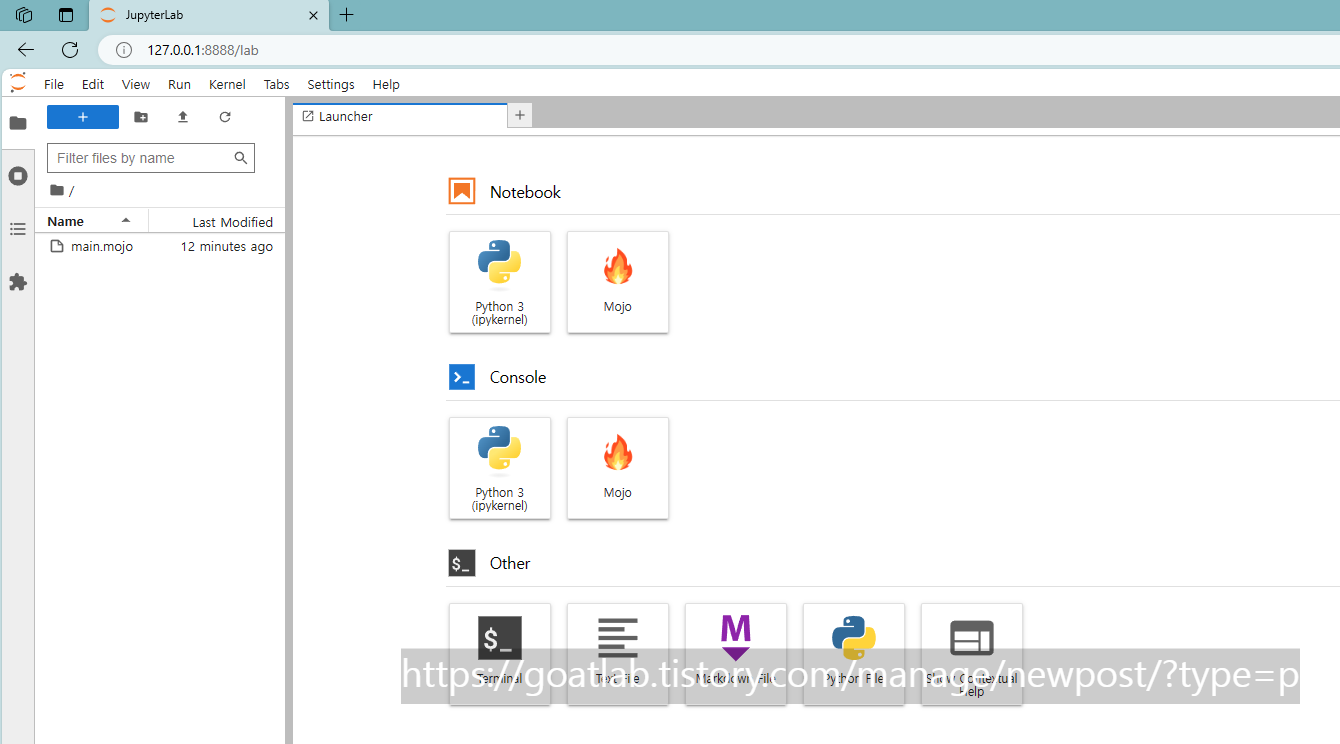The height and width of the screenshot is (744, 1340).
Task: Open the Run menu
Action: 179,84
